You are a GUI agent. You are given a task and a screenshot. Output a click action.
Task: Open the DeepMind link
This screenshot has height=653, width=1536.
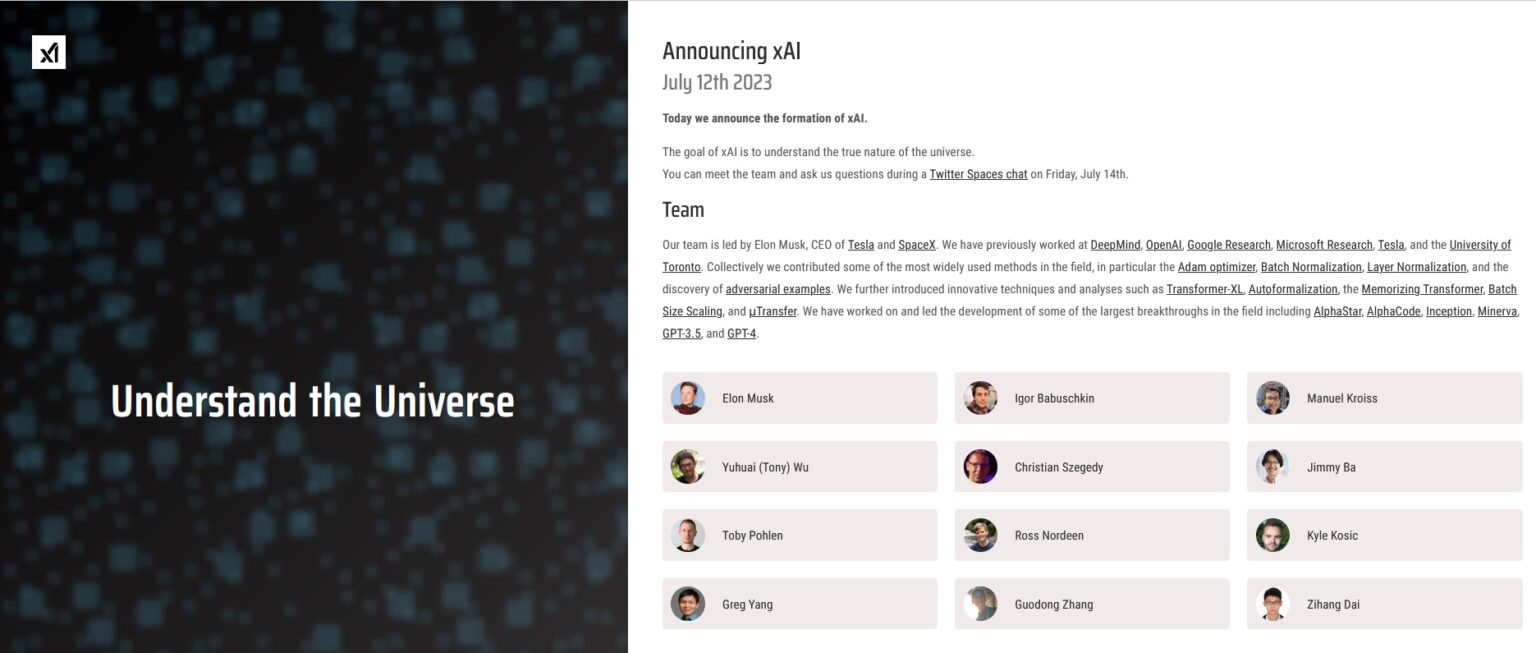coord(1115,245)
